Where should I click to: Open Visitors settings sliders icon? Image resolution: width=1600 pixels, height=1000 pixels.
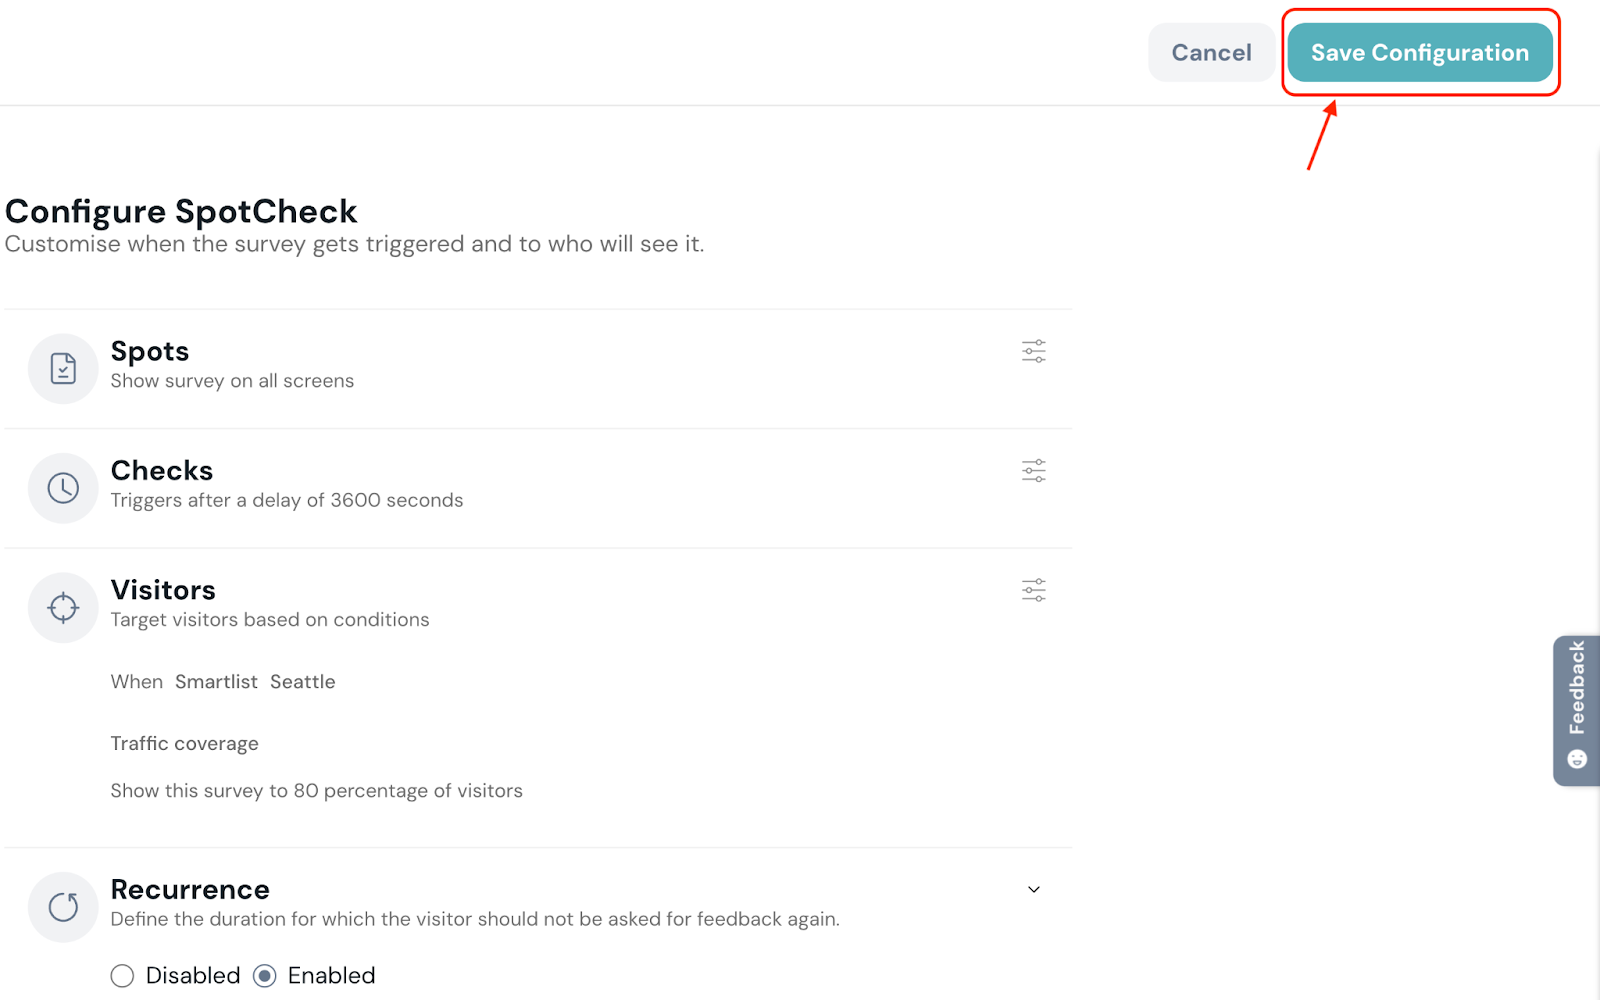pyautogui.click(x=1033, y=590)
